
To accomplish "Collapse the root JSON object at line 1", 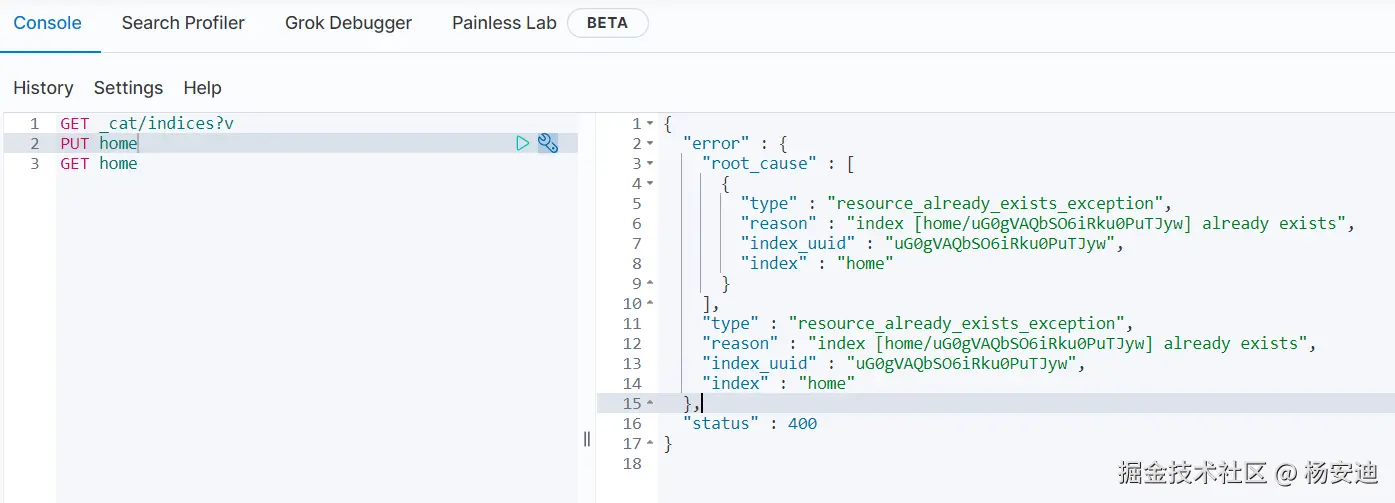I will tap(650, 124).
